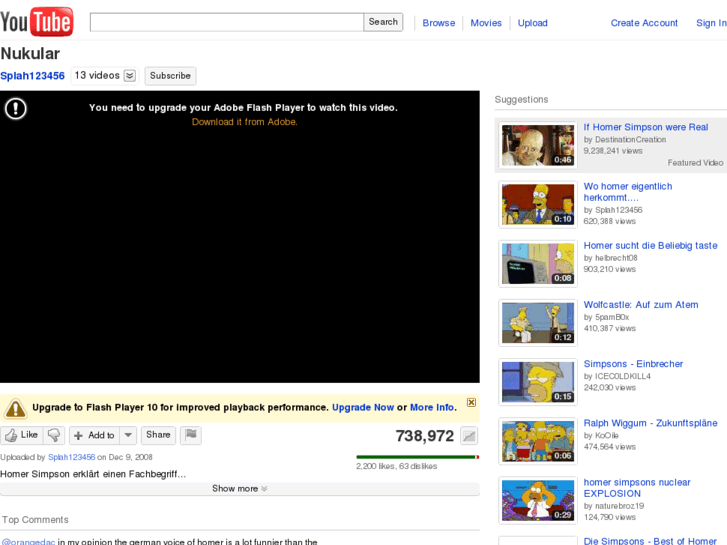Flag this video with the flag icon
This screenshot has height=545, width=727.
(x=191, y=435)
